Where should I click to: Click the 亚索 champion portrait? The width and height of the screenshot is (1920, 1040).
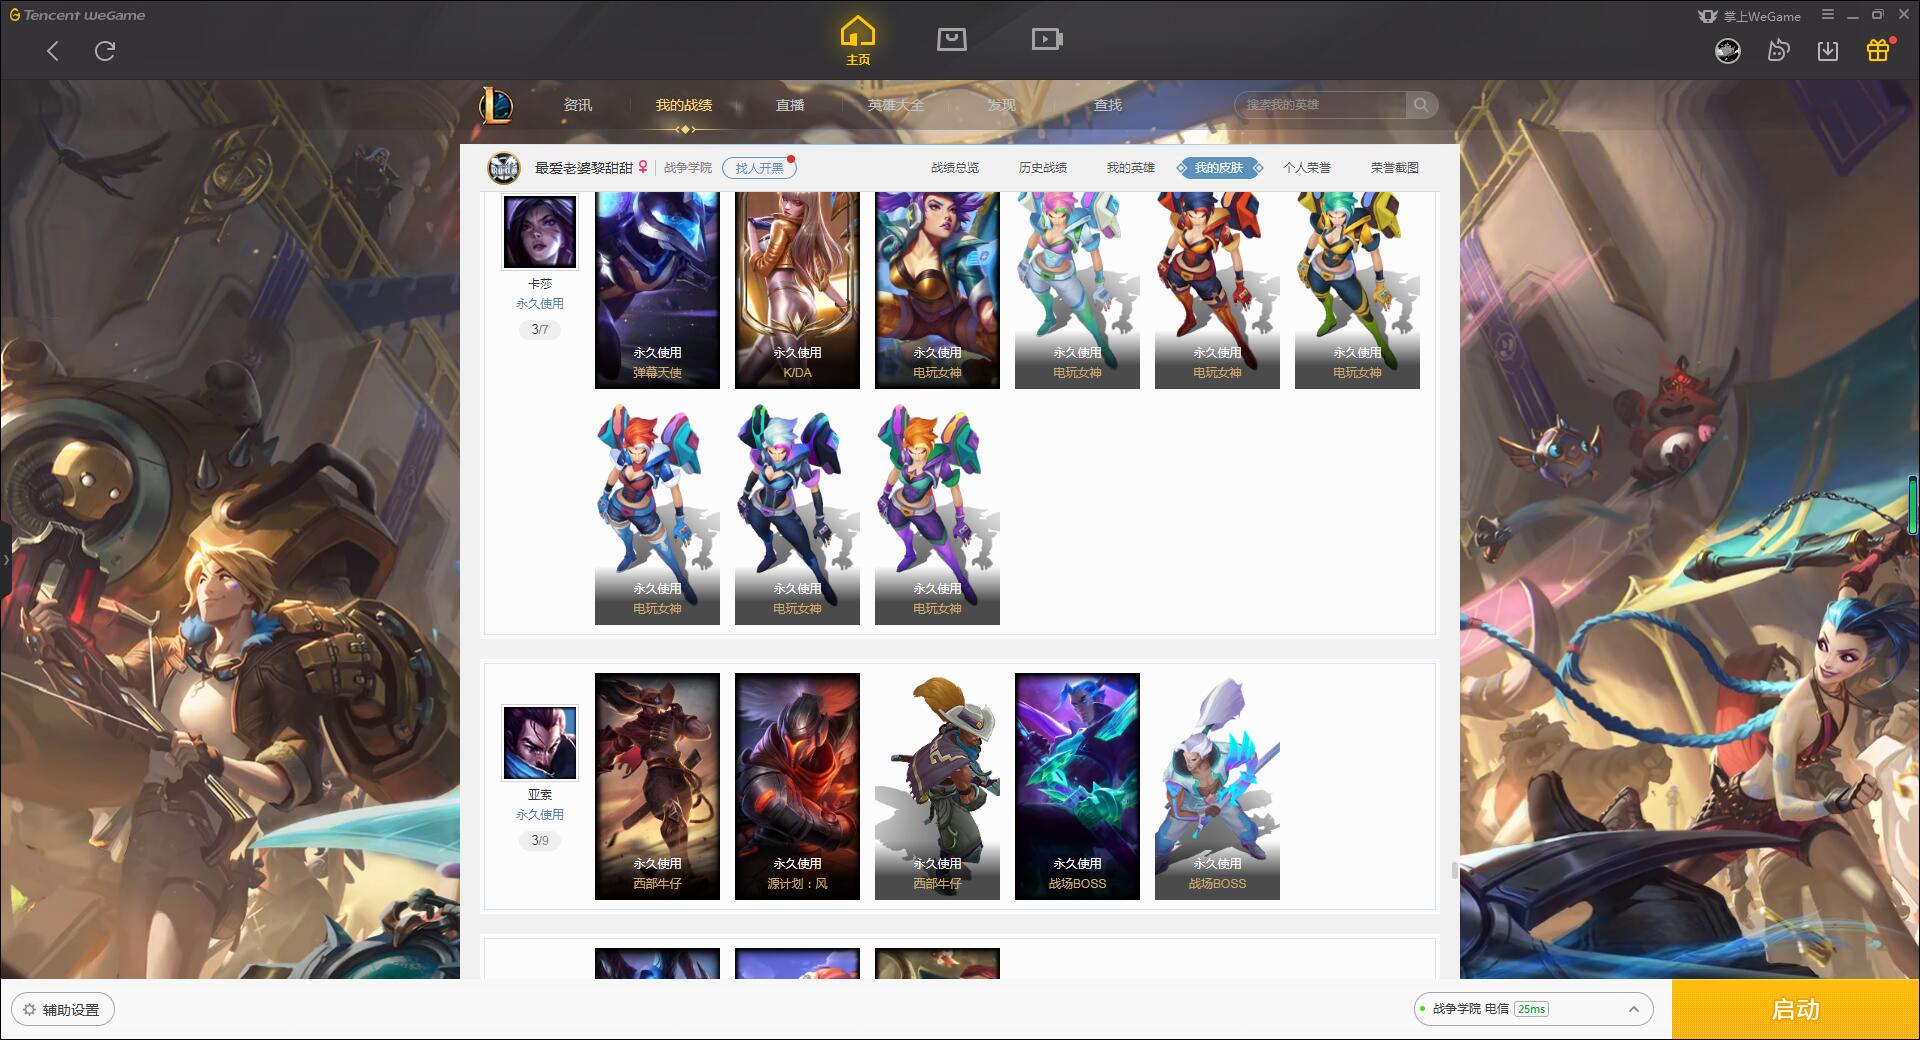[540, 743]
